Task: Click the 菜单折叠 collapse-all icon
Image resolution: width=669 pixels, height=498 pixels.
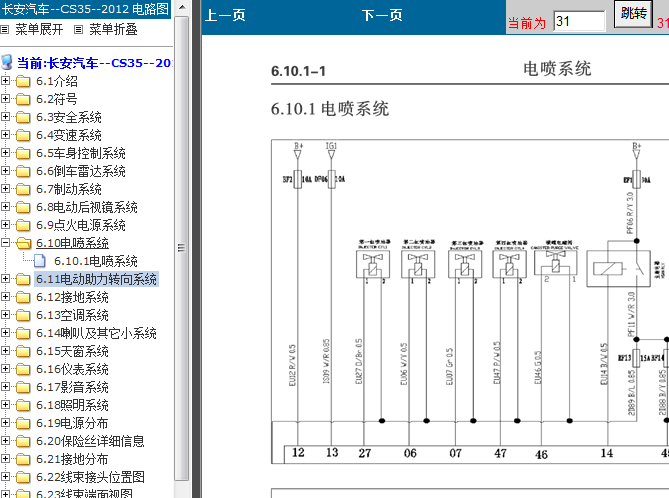Action: [78, 29]
